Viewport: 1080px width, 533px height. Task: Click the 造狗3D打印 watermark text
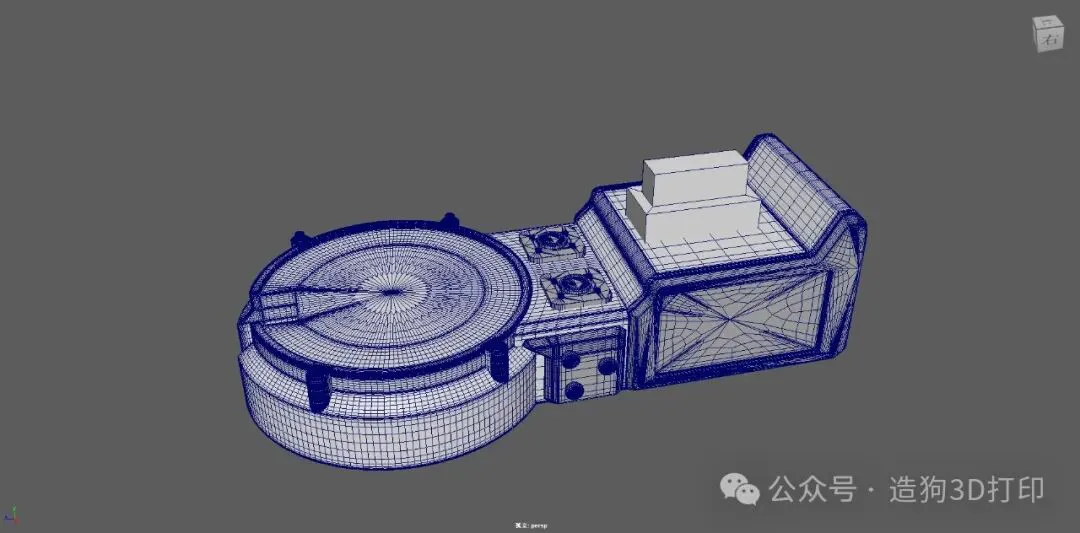tap(966, 490)
